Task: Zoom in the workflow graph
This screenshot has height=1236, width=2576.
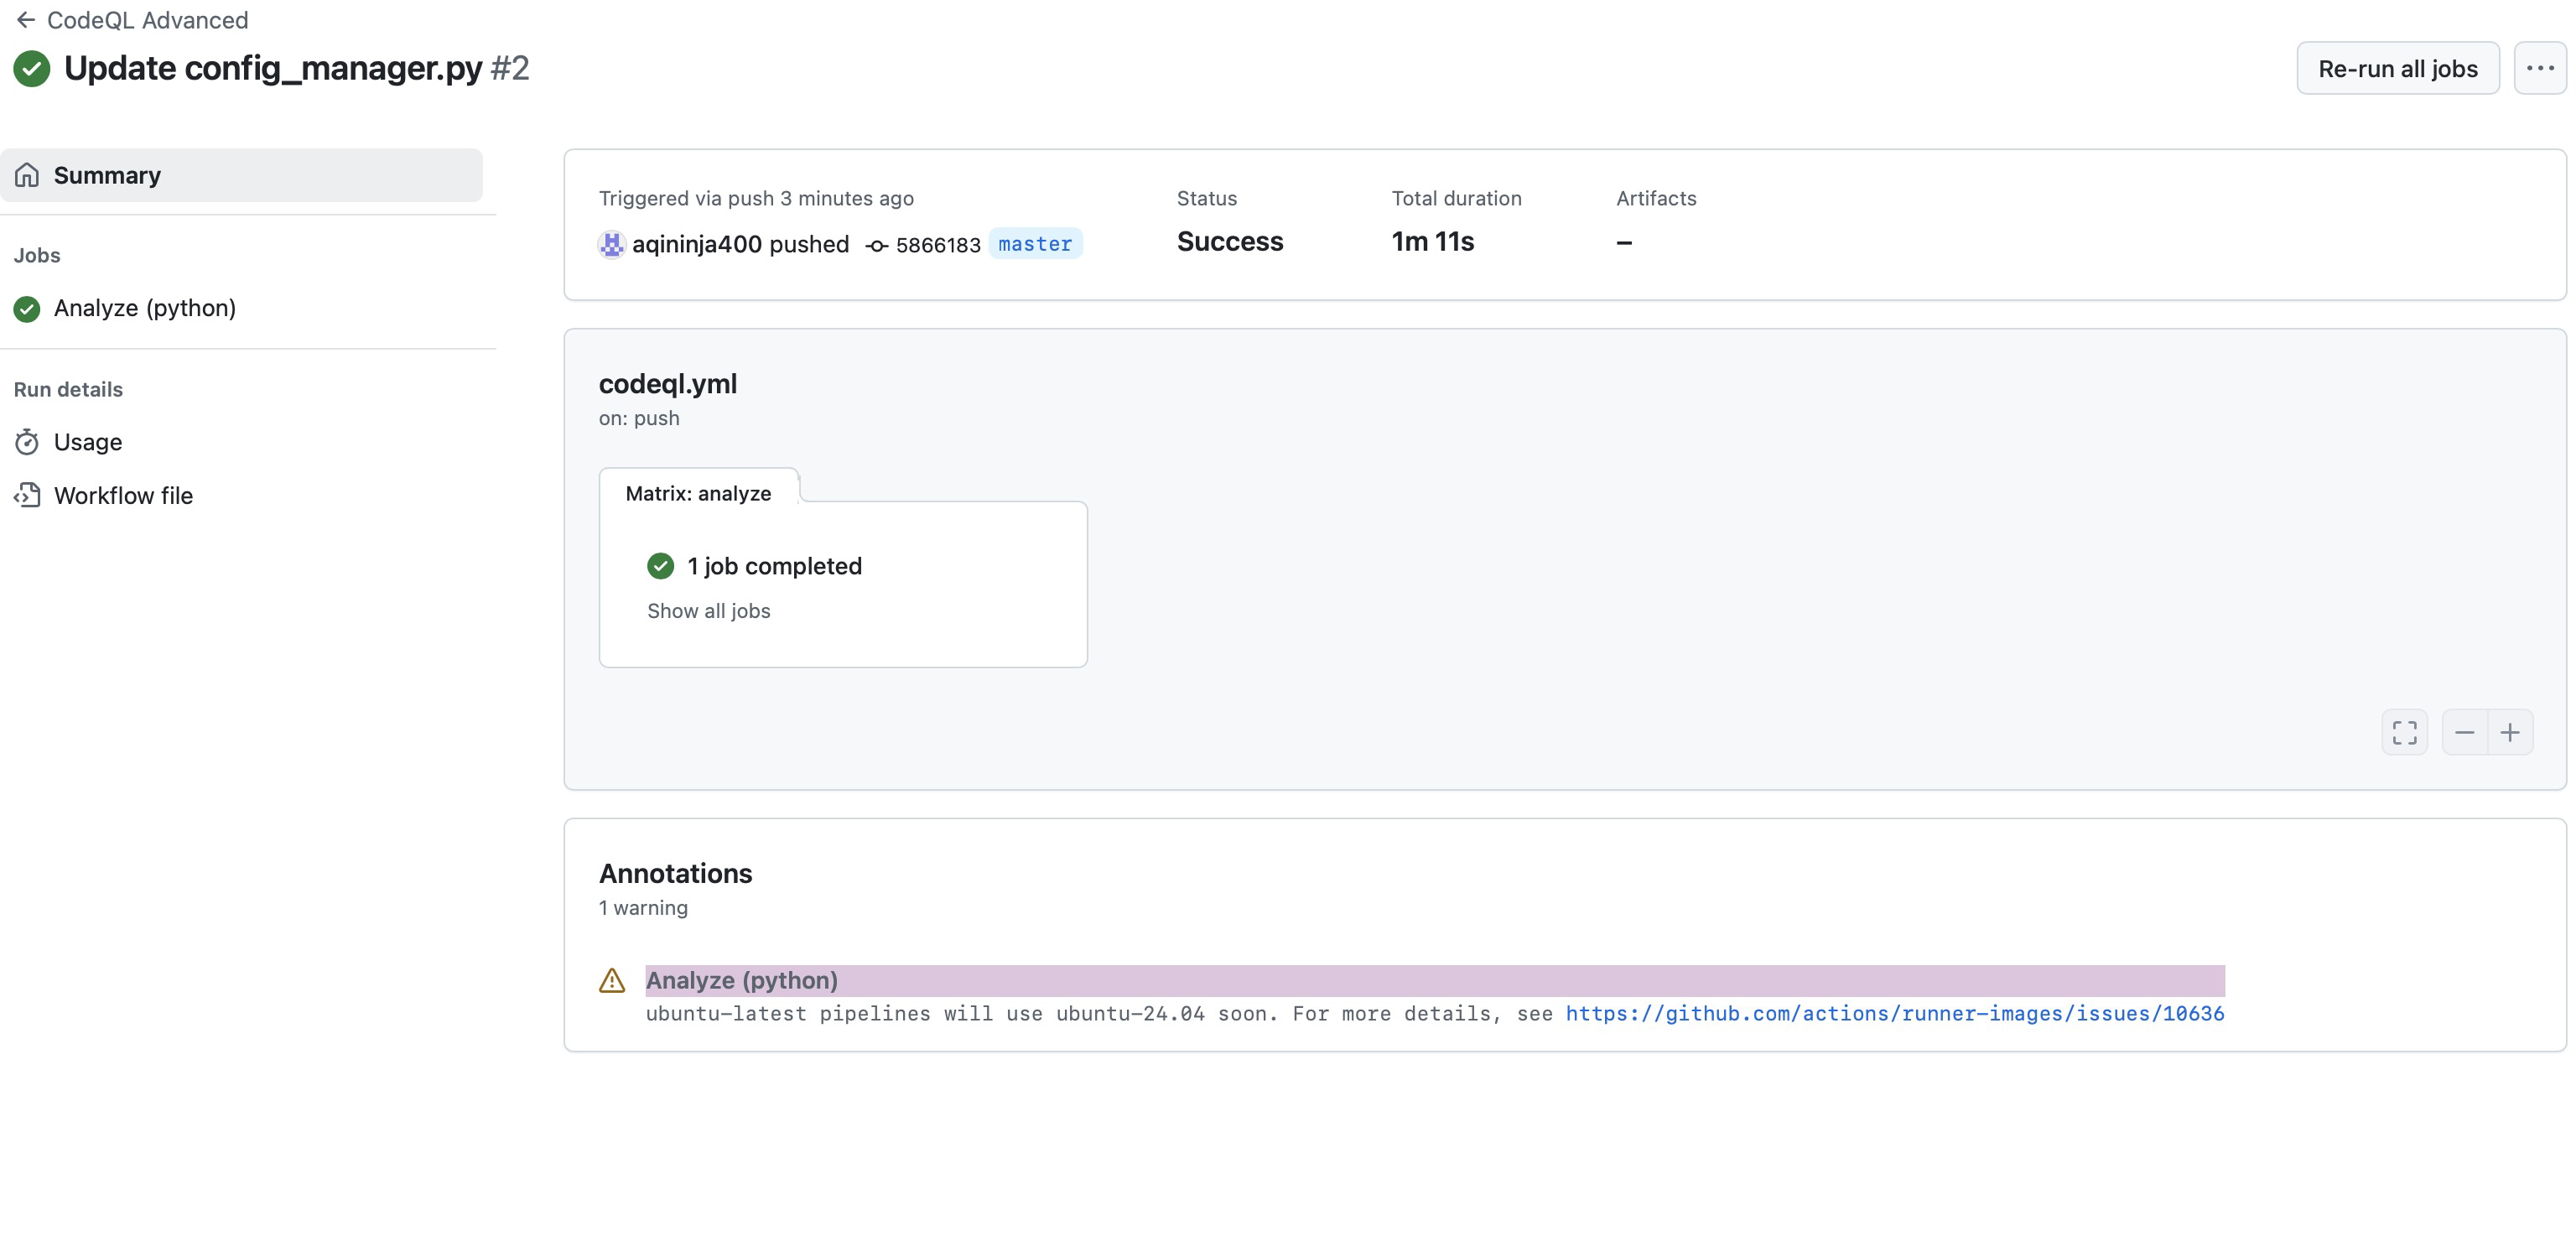Action: tap(2510, 733)
